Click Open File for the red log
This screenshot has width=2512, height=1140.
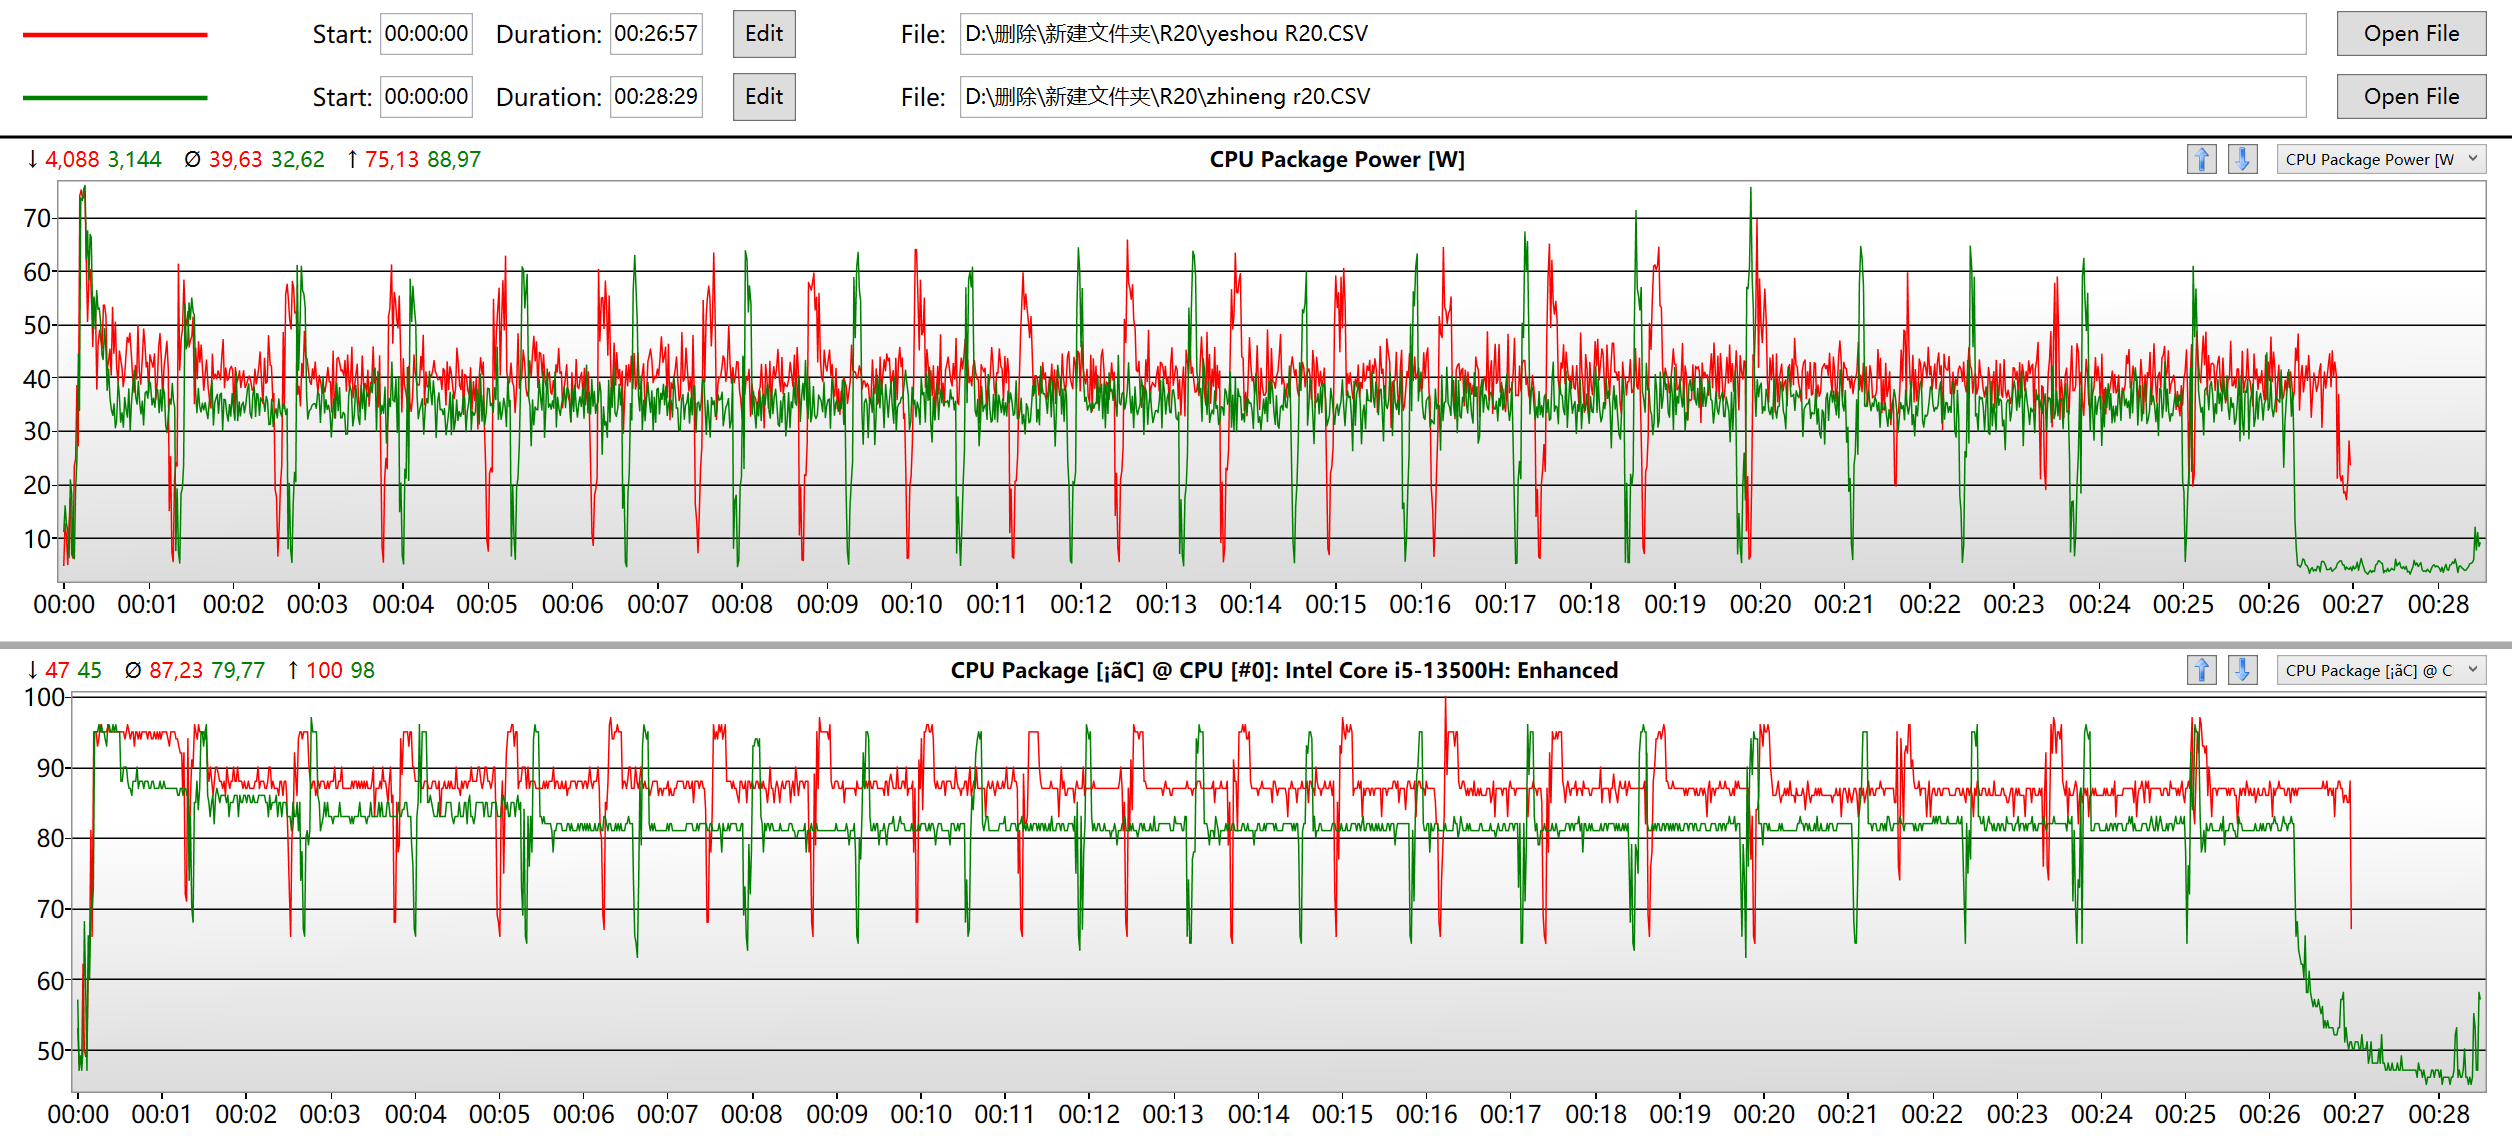2411,34
